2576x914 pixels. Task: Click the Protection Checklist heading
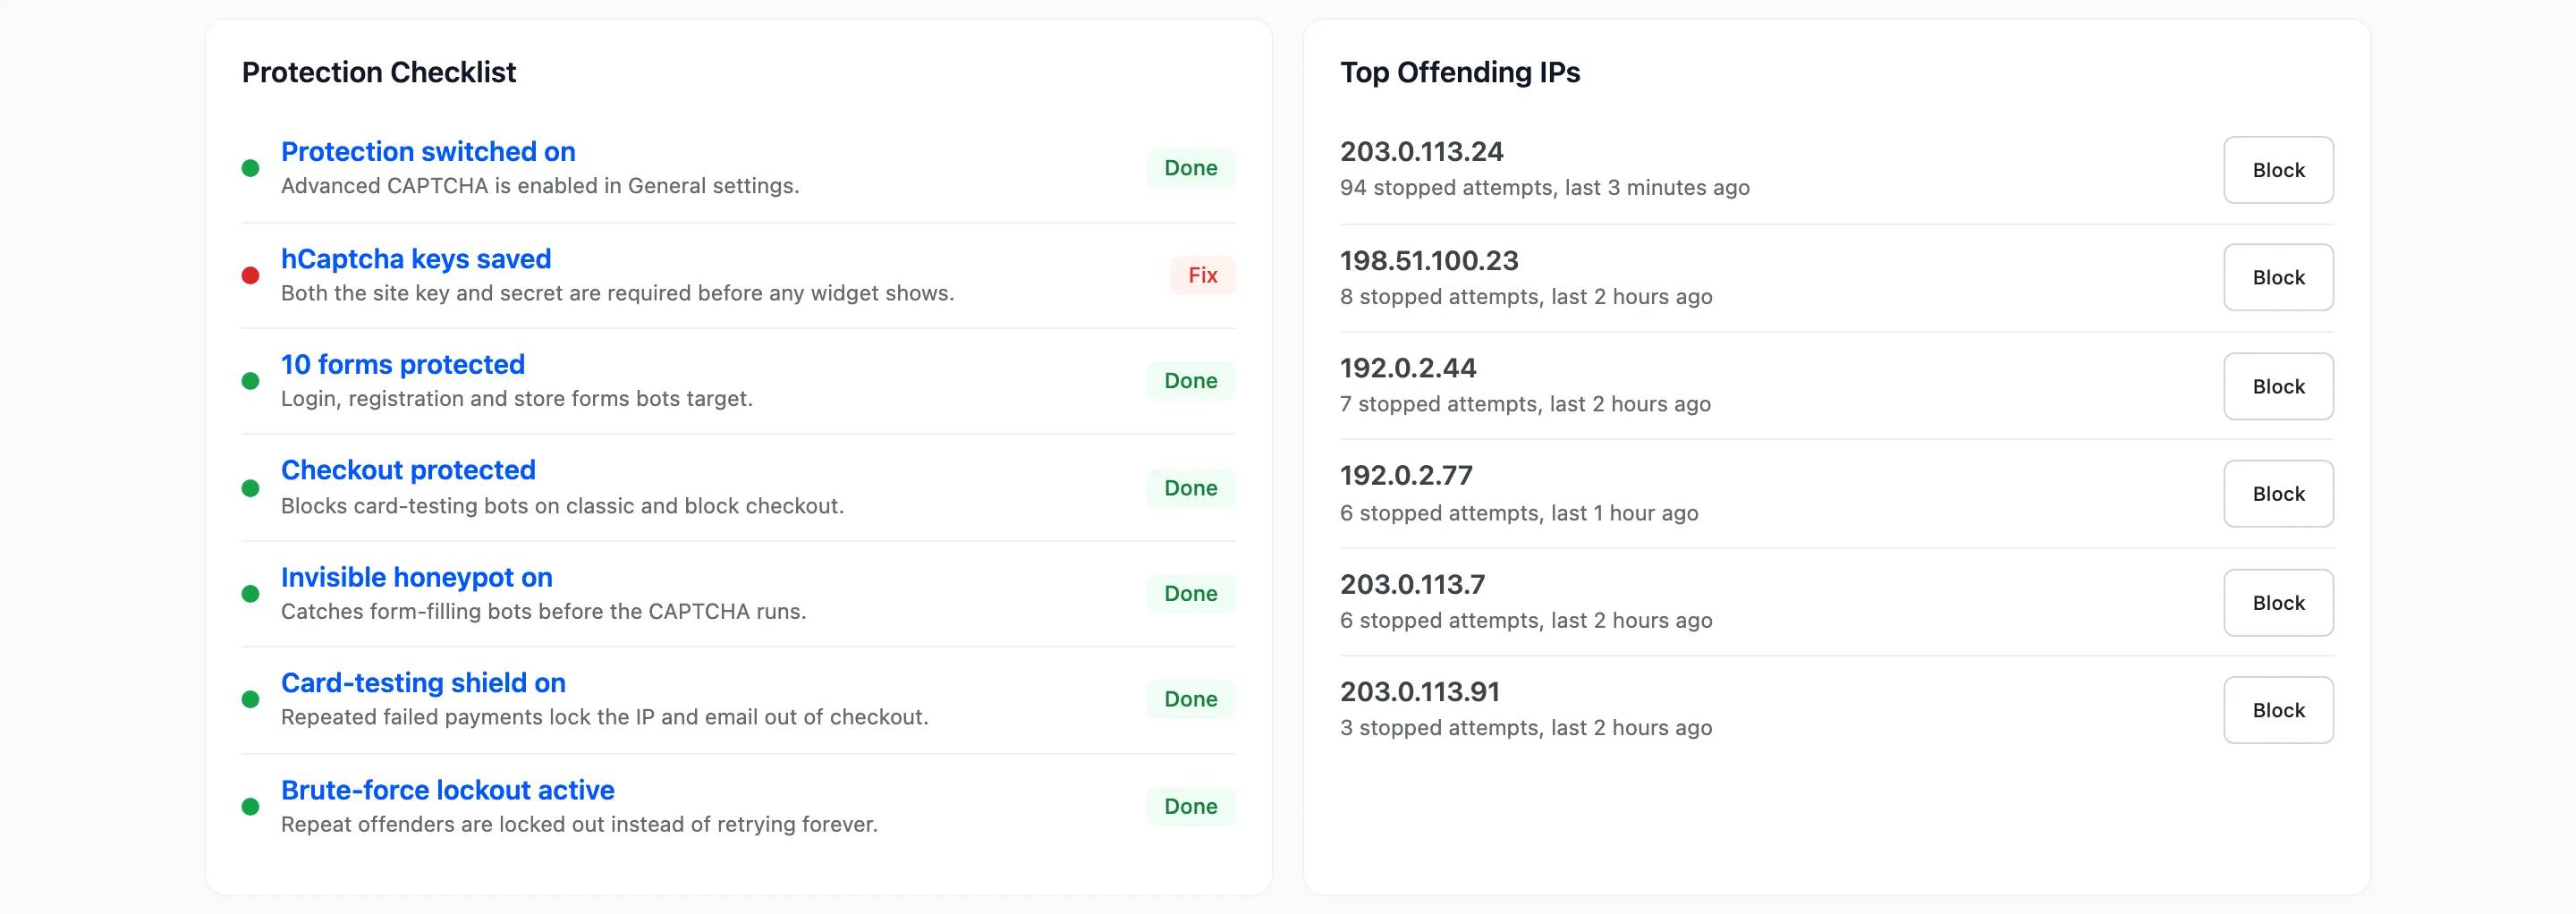(379, 72)
